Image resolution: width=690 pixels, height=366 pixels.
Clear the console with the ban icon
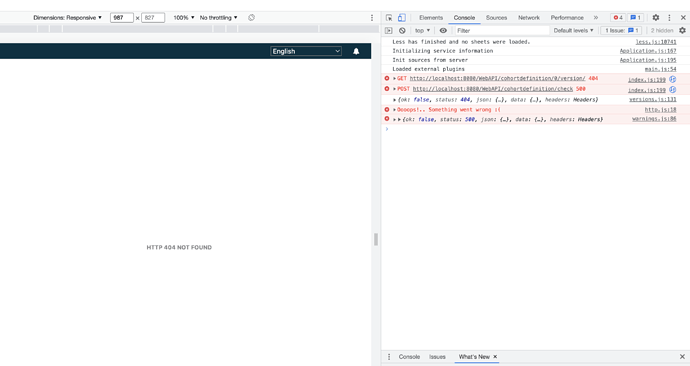(402, 30)
